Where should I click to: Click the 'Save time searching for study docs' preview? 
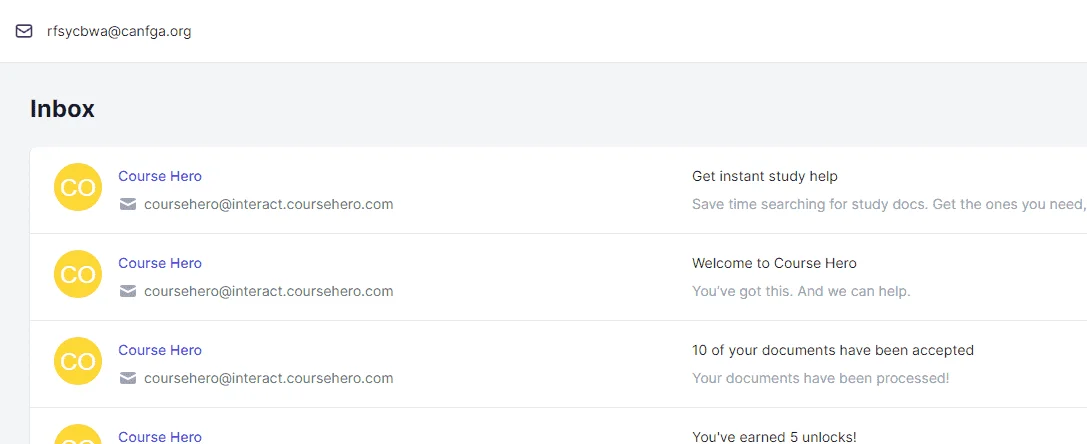pyautogui.click(x=889, y=204)
